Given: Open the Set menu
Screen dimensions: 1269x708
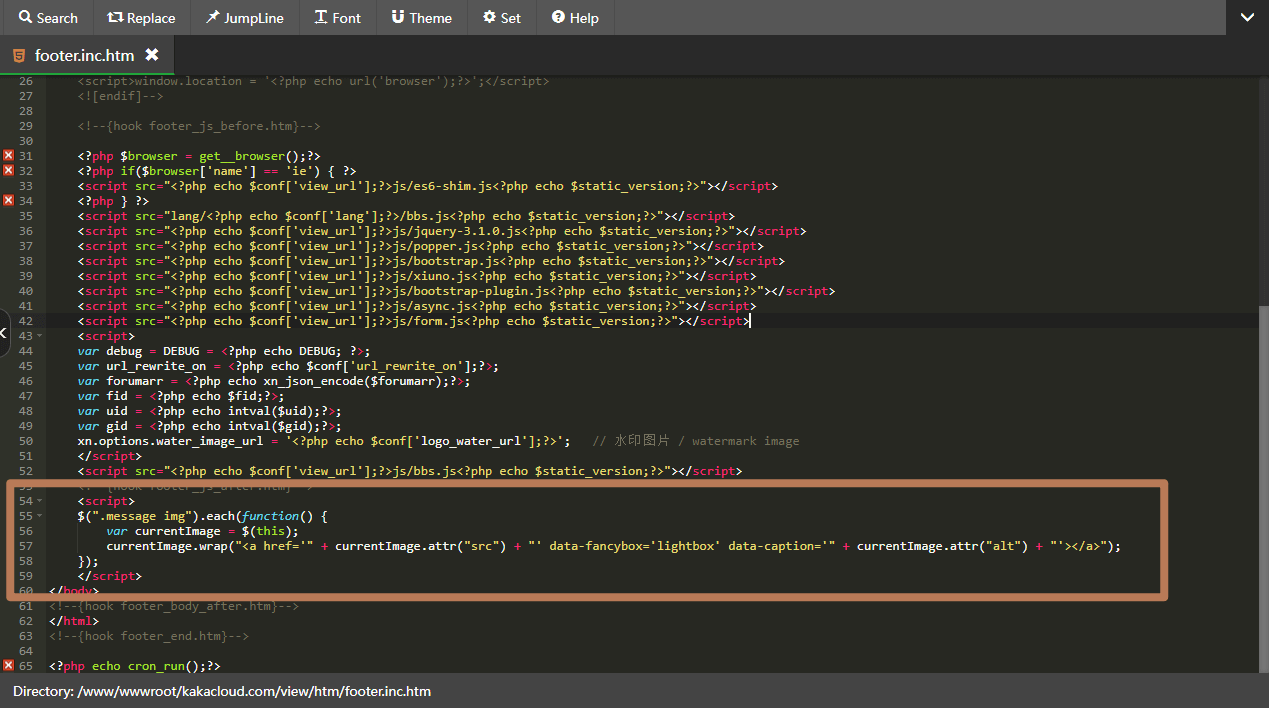Looking at the screenshot, I should click(x=502, y=18).
